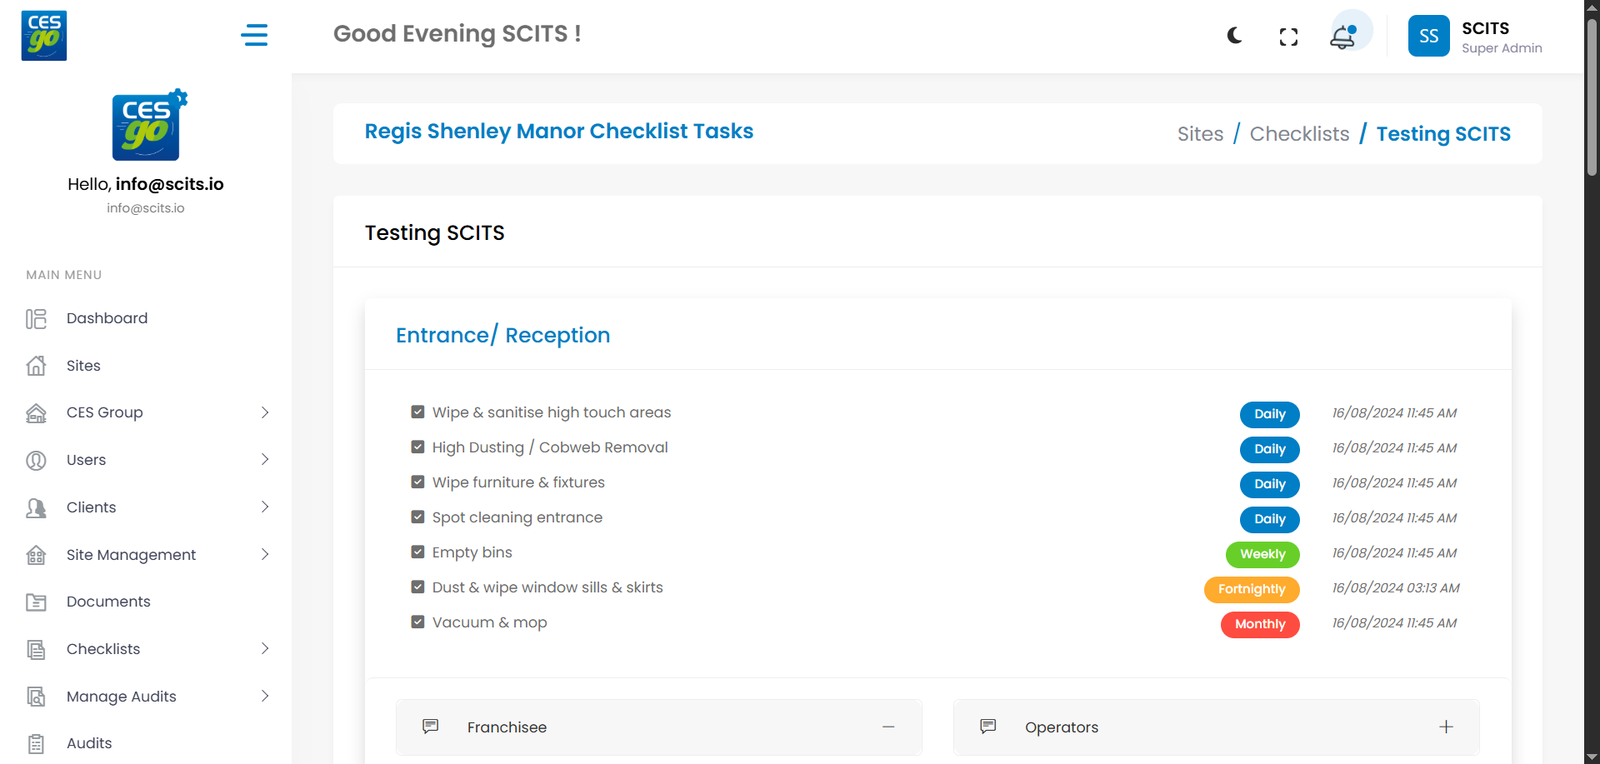Uncheck the Empty bins checkbox
The width and height of the screenshot is (1600, 764).
click(418, 552)
